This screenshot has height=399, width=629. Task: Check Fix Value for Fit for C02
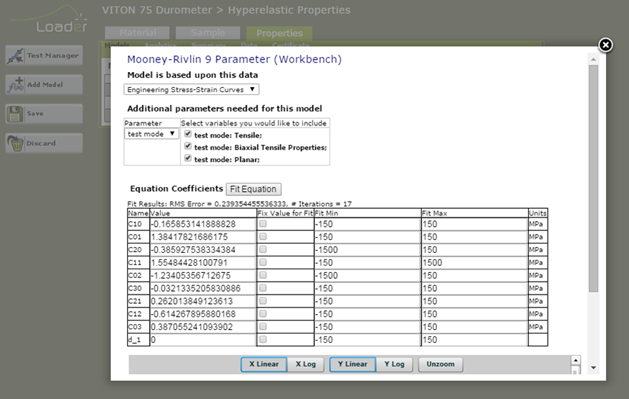(x=263, y=275)
